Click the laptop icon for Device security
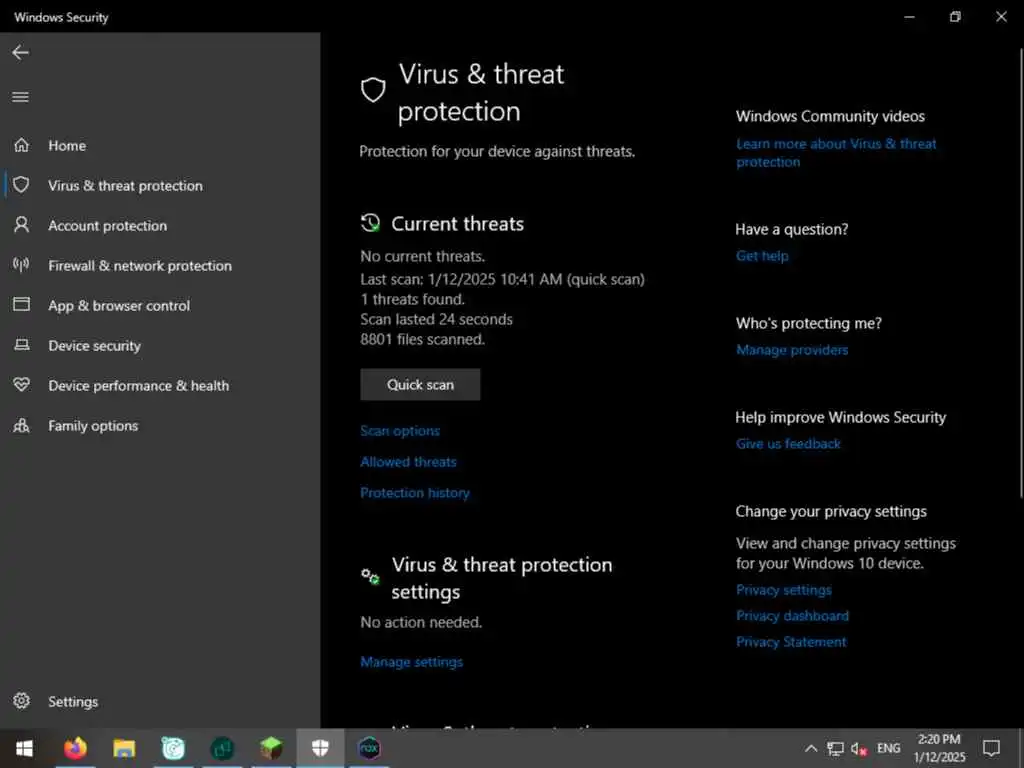 pos(22,345)
